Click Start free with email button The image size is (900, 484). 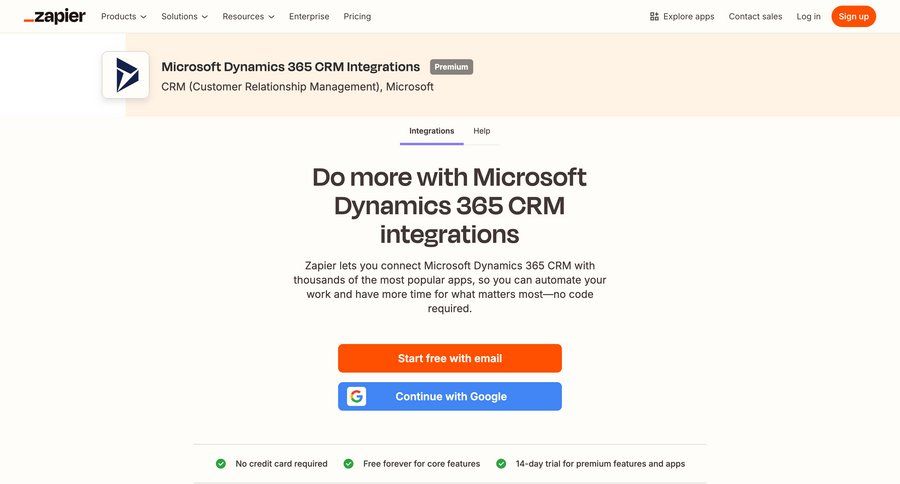coord(450,358)
